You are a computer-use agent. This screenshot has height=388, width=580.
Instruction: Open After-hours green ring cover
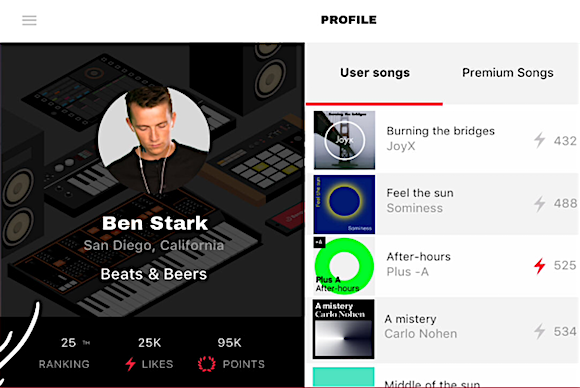coord(344,266)
